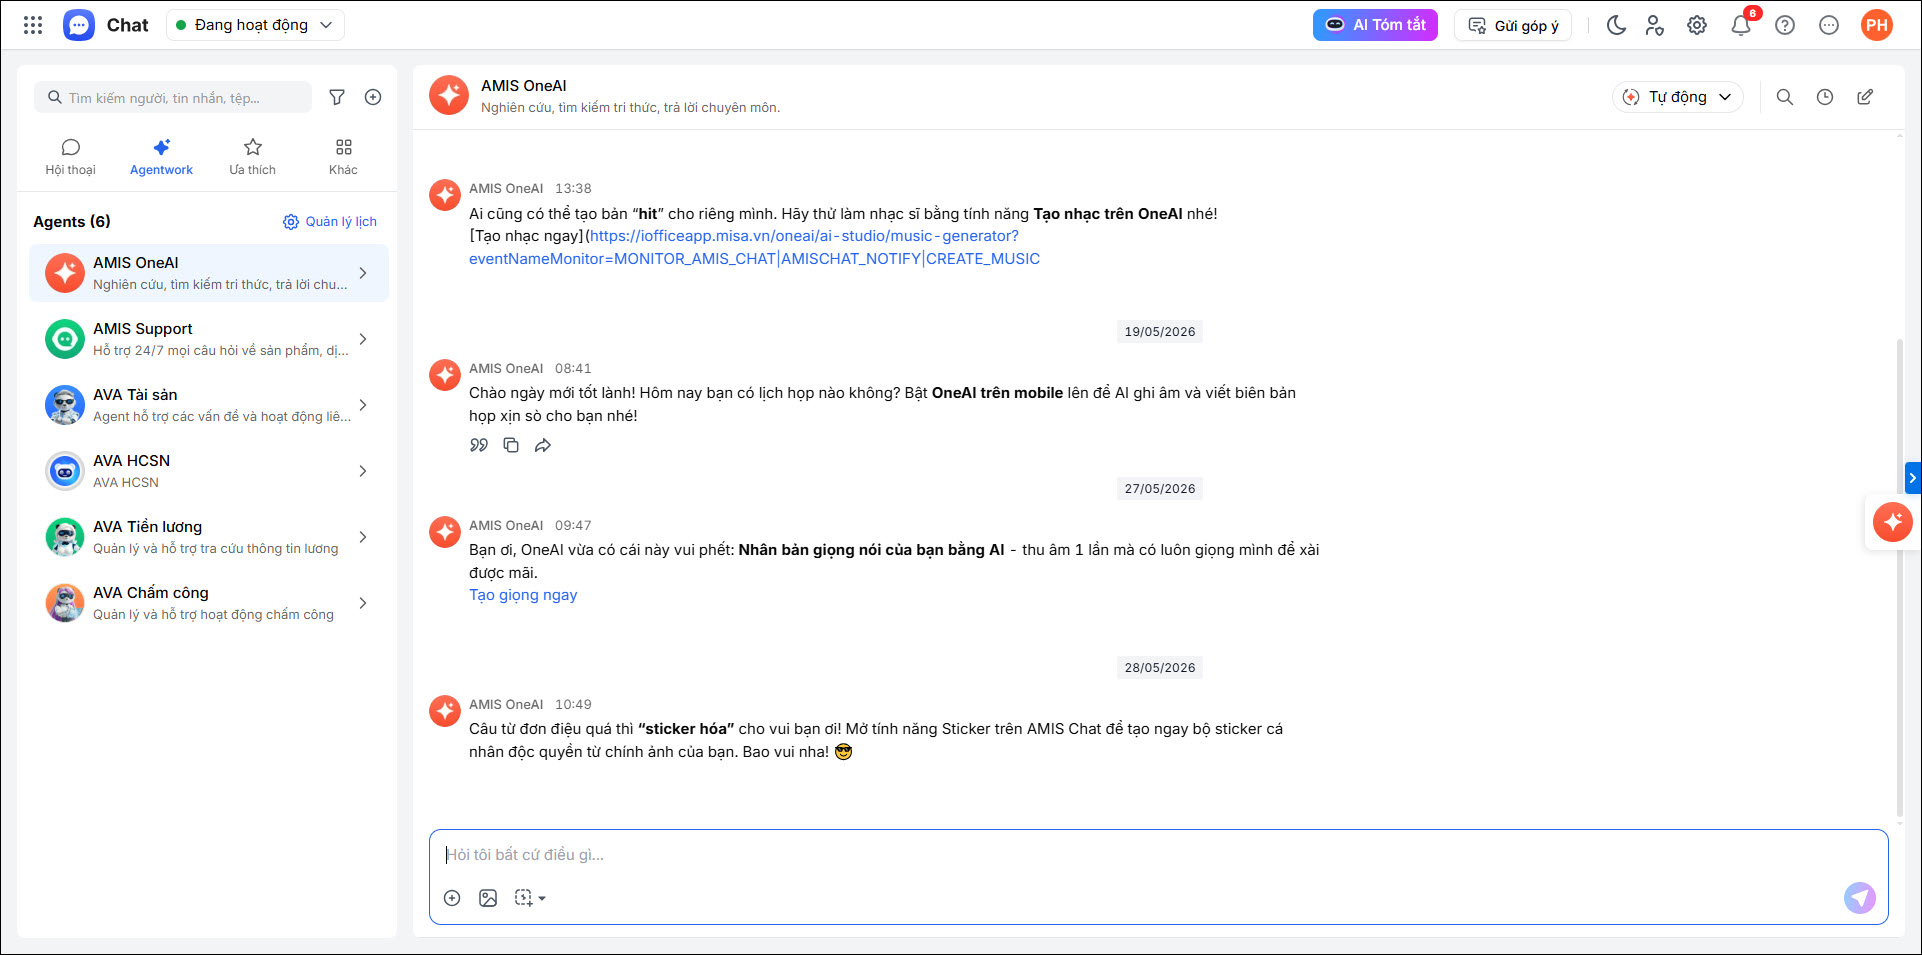Open chat history clock icon

click(1825, 97)
